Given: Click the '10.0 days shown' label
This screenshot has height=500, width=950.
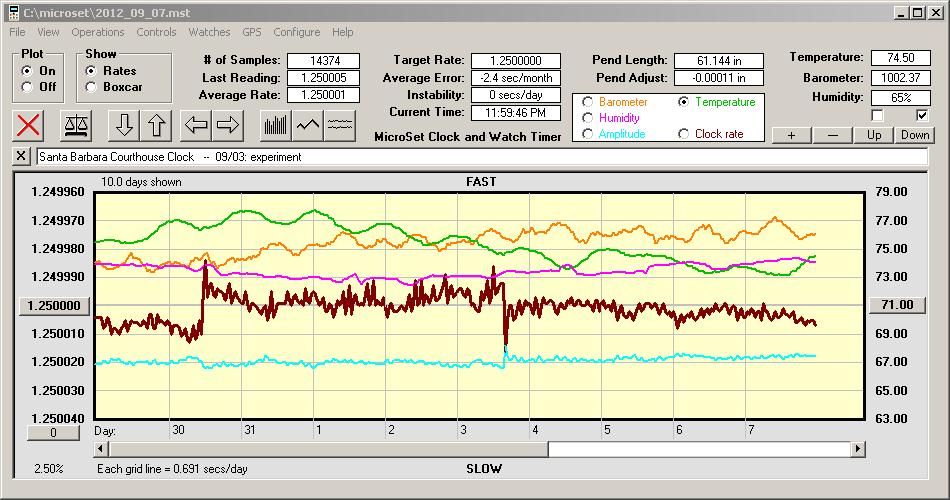Looking at the screenshot, I should [141, 182].
